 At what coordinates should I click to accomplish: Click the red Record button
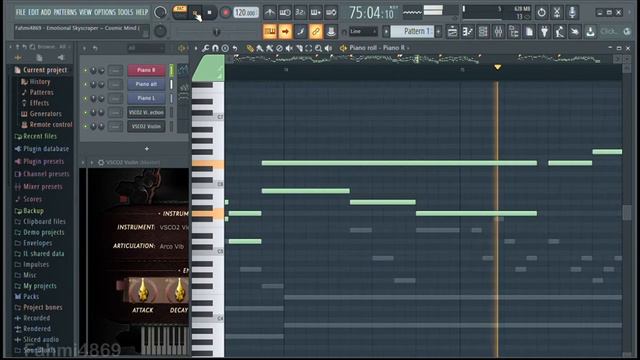(x=225, y=13)
